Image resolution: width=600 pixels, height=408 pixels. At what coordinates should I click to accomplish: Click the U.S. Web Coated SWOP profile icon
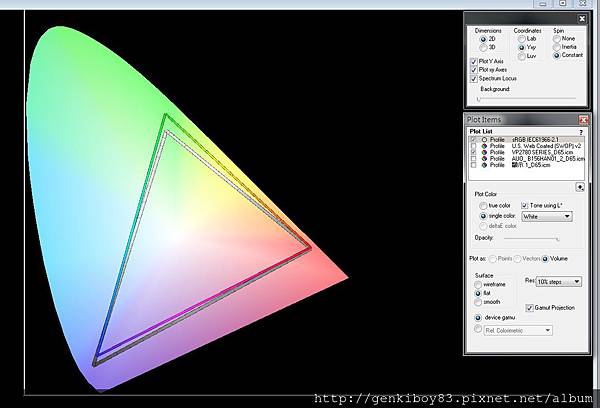(484, 146)
